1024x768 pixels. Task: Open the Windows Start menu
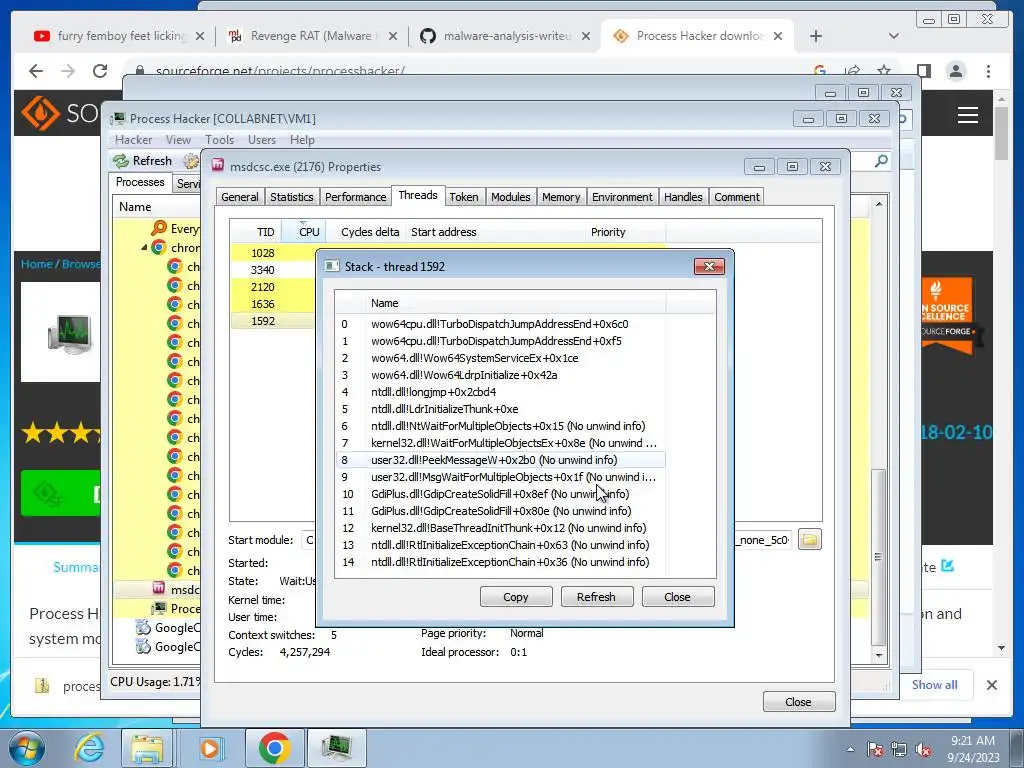point(27,748)
